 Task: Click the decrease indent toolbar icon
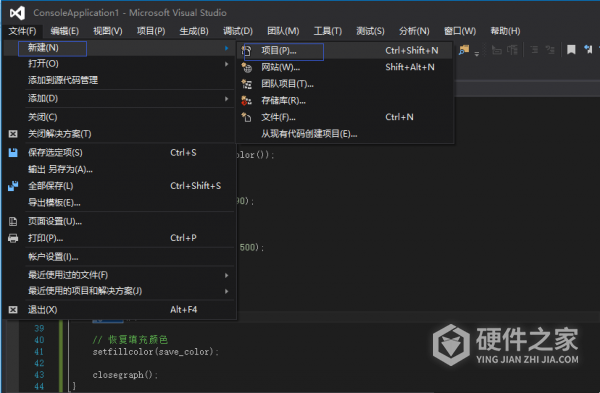point(534,50)
